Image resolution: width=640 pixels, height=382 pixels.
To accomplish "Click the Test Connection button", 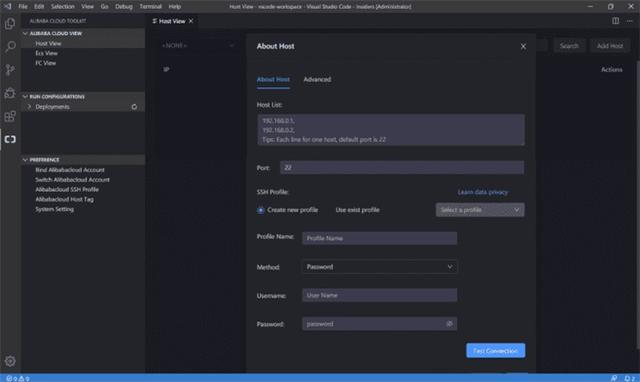I will (x=496, y=351).
